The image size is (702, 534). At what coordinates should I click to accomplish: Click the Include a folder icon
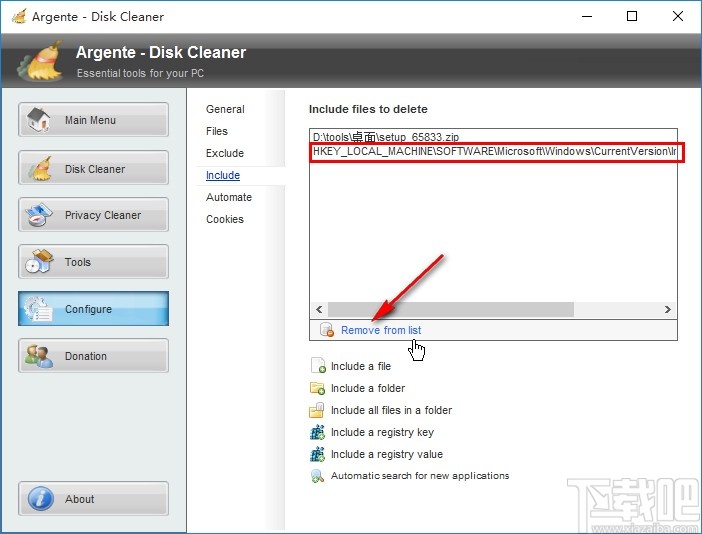[317, 388]
